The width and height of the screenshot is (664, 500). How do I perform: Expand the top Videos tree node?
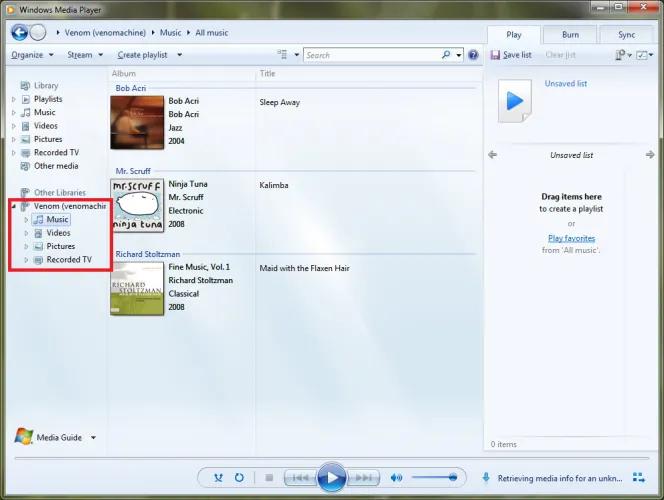pos(14,126)
